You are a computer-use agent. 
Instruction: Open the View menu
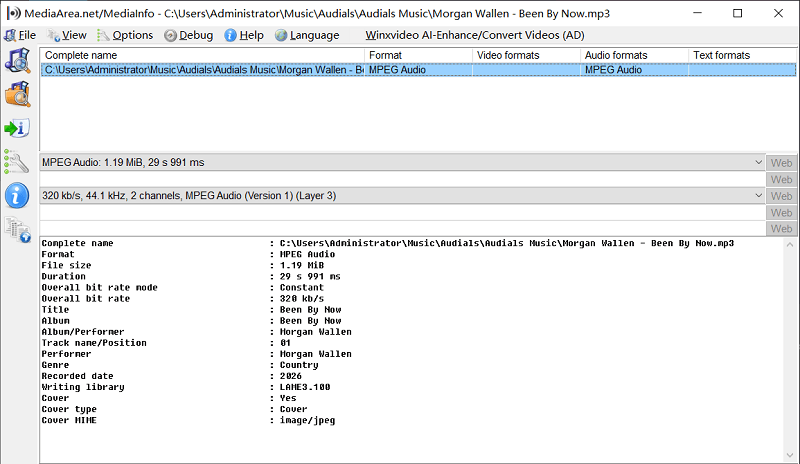click(67, 35)
